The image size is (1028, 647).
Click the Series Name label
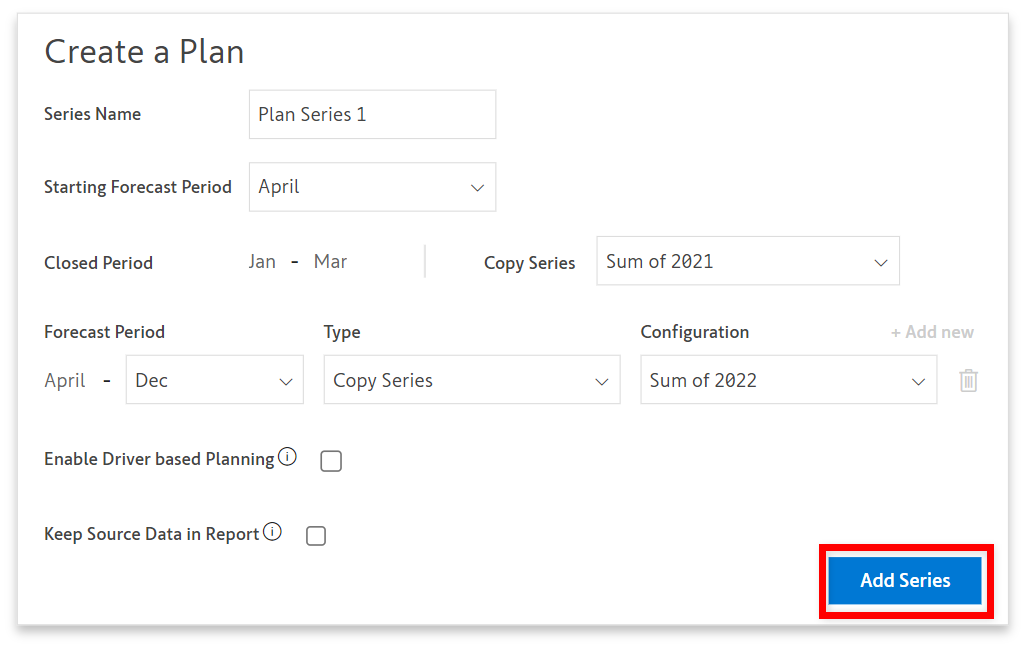pos(92,114)
